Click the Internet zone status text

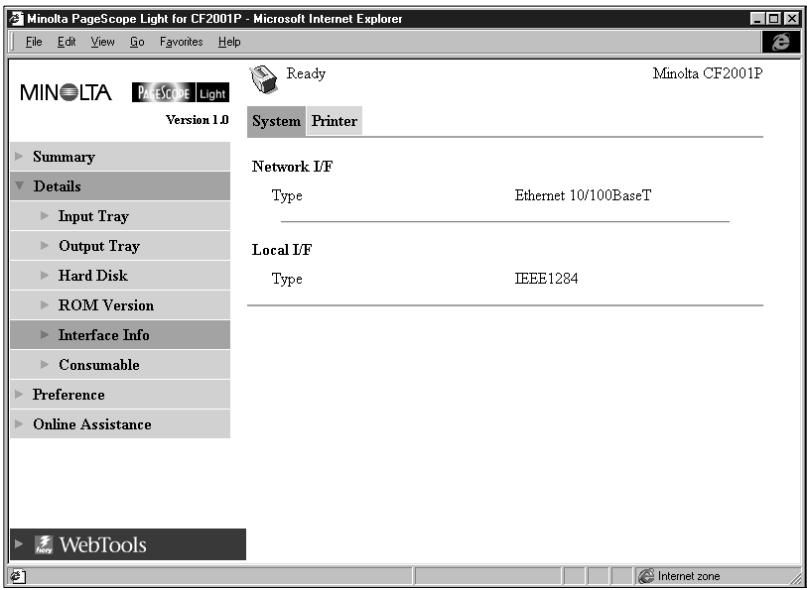[x=689, y=577]
